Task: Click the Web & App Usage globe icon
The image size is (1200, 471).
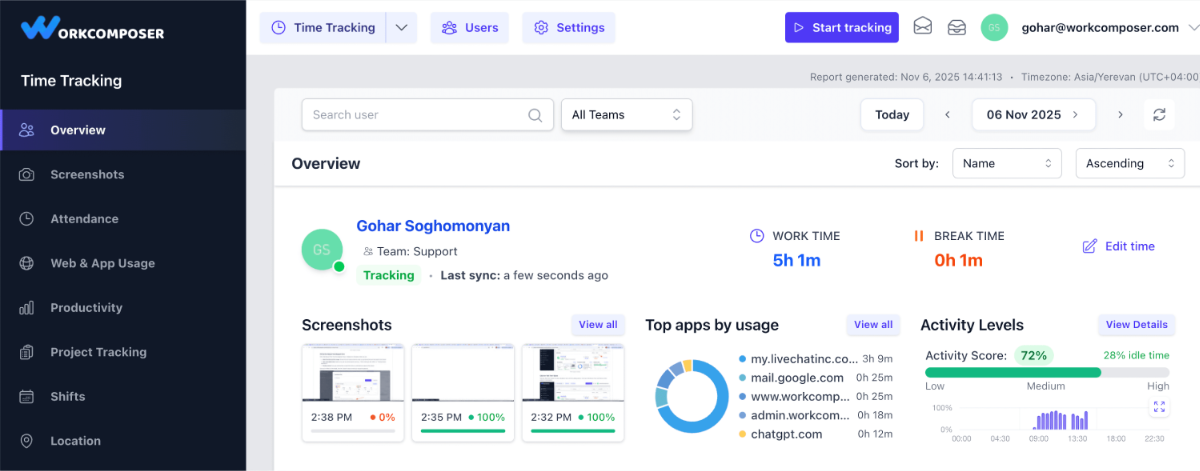Action: [27, 263]
